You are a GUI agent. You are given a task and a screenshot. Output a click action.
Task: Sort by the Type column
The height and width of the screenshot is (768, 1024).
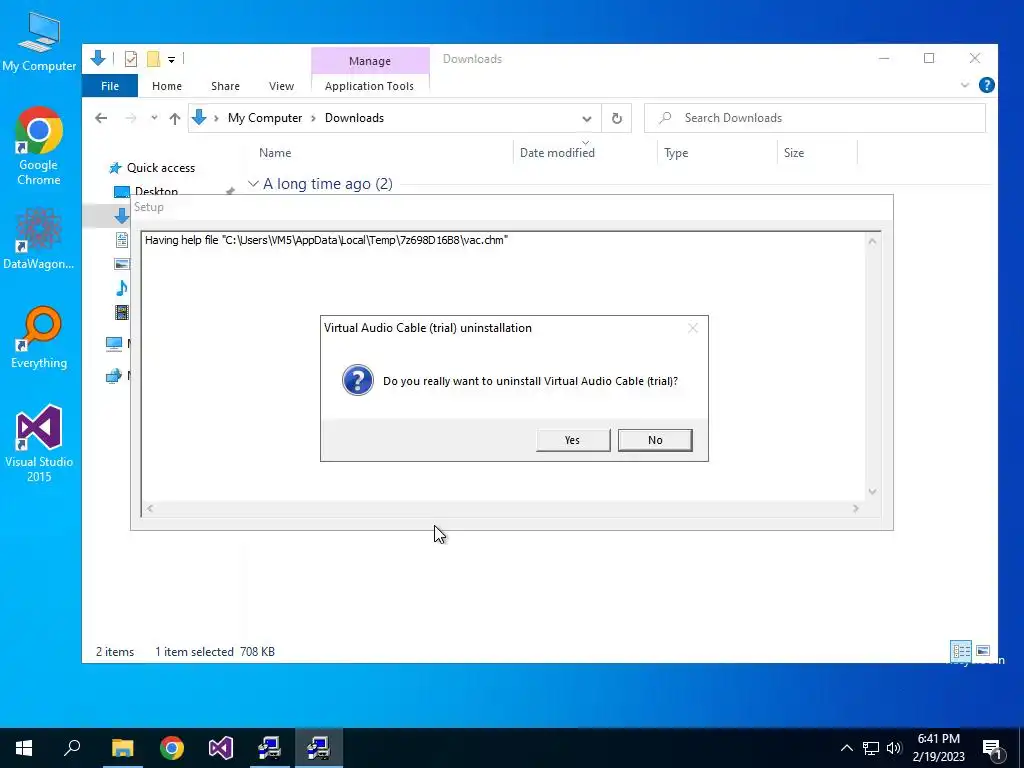676,153
